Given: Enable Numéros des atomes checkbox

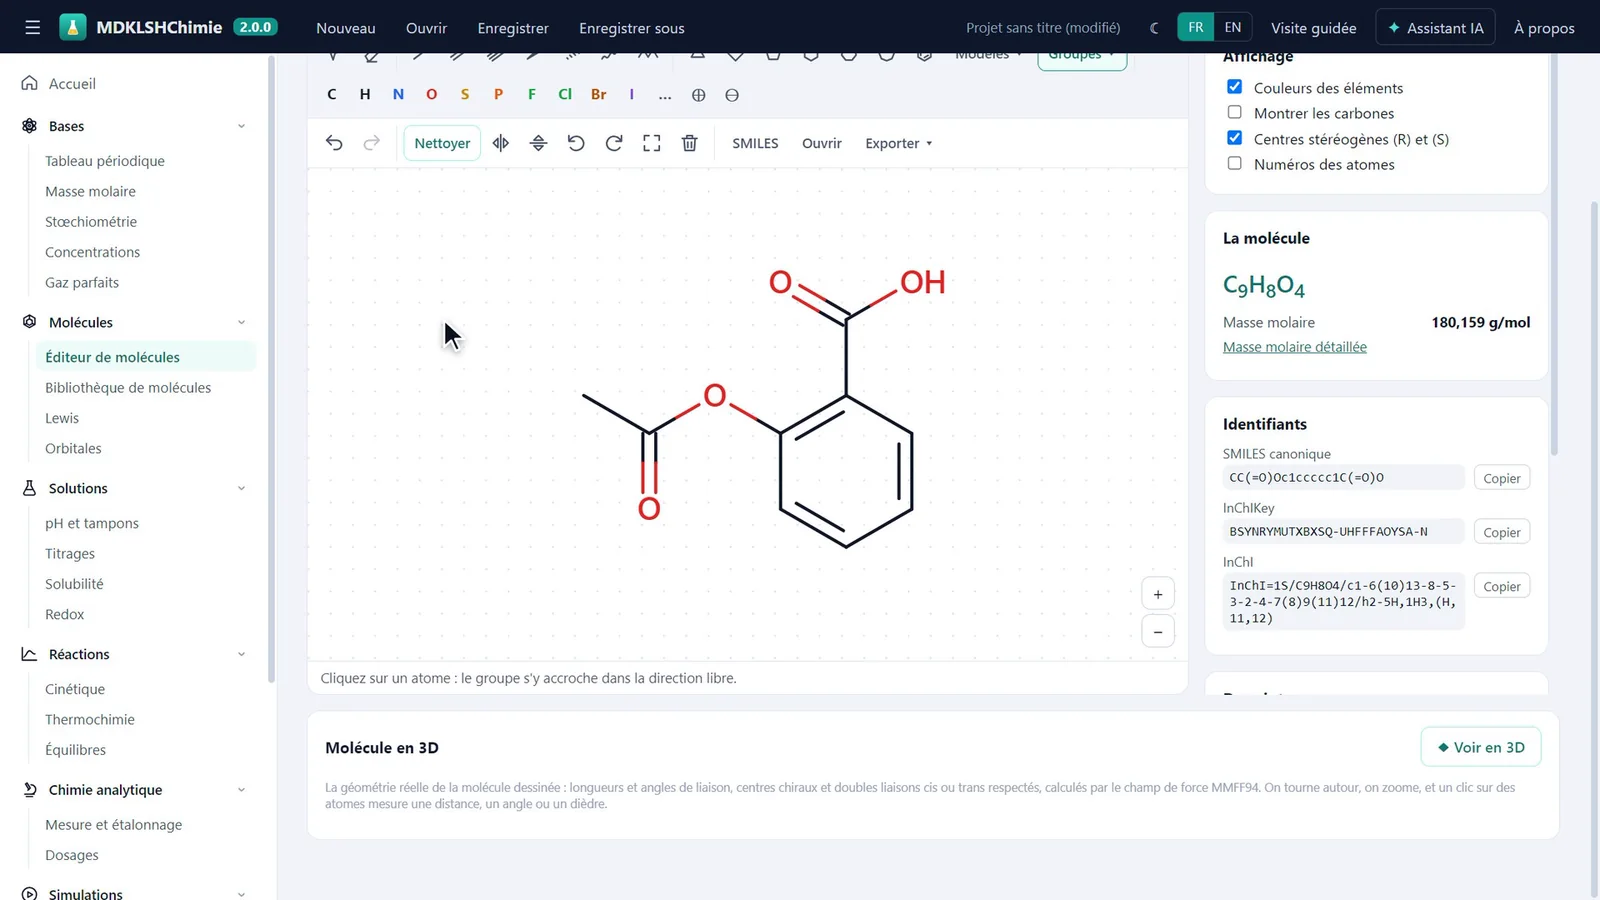Looking at the screenshot, I should pyautogui.click(x=1235, y=163).
